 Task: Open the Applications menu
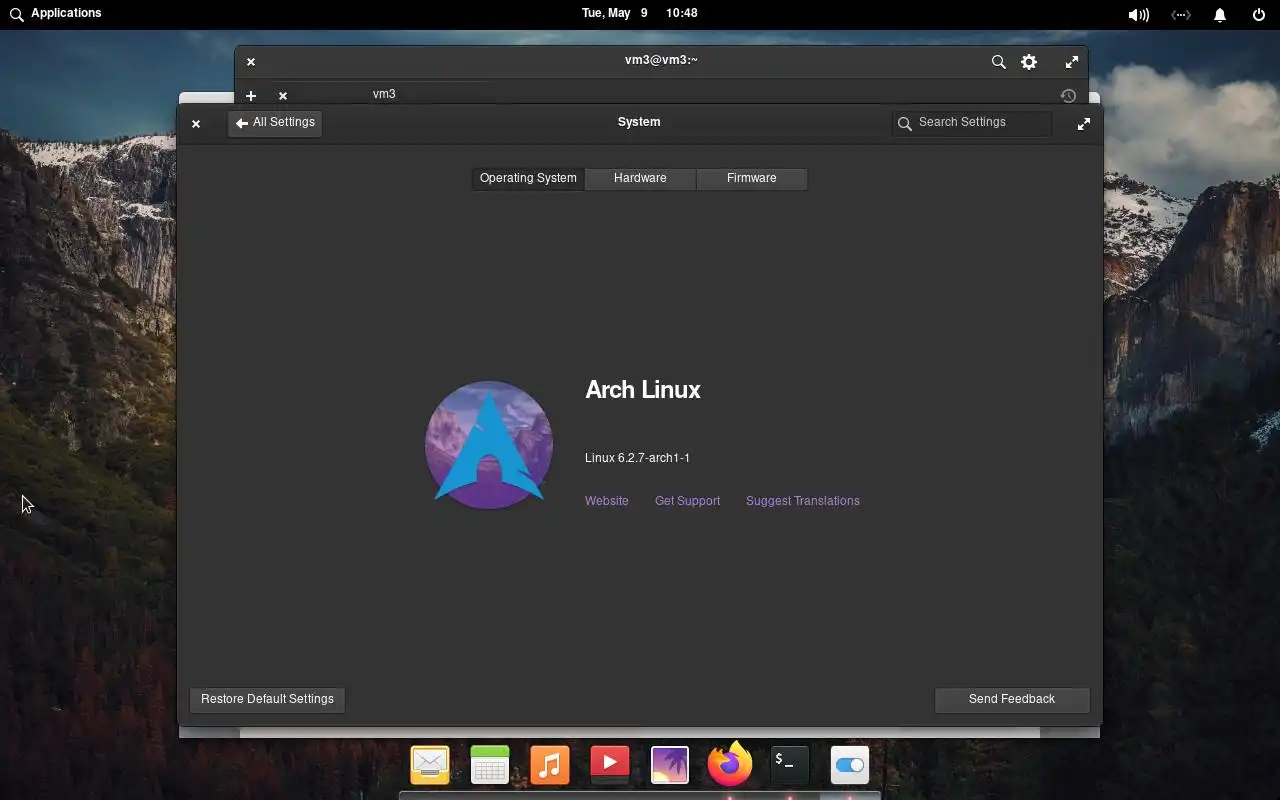pyautogui.click(x=55, y=14)
